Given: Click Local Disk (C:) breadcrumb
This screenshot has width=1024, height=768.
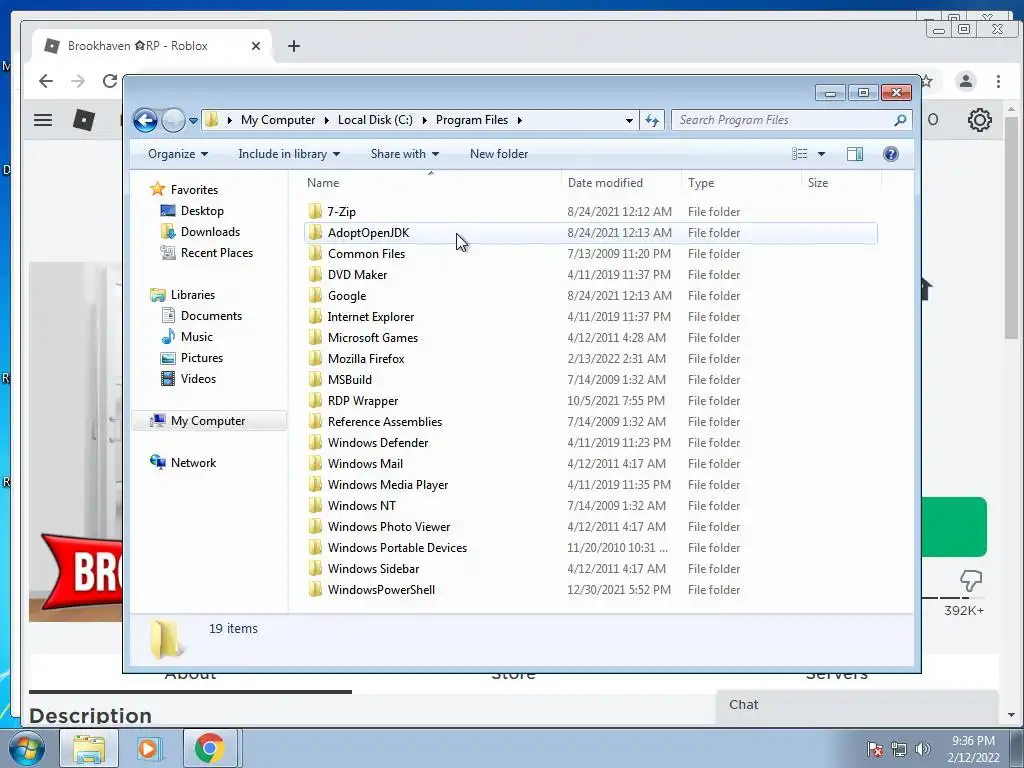Looking at the screenshot, I should click(x=375, y=120).
